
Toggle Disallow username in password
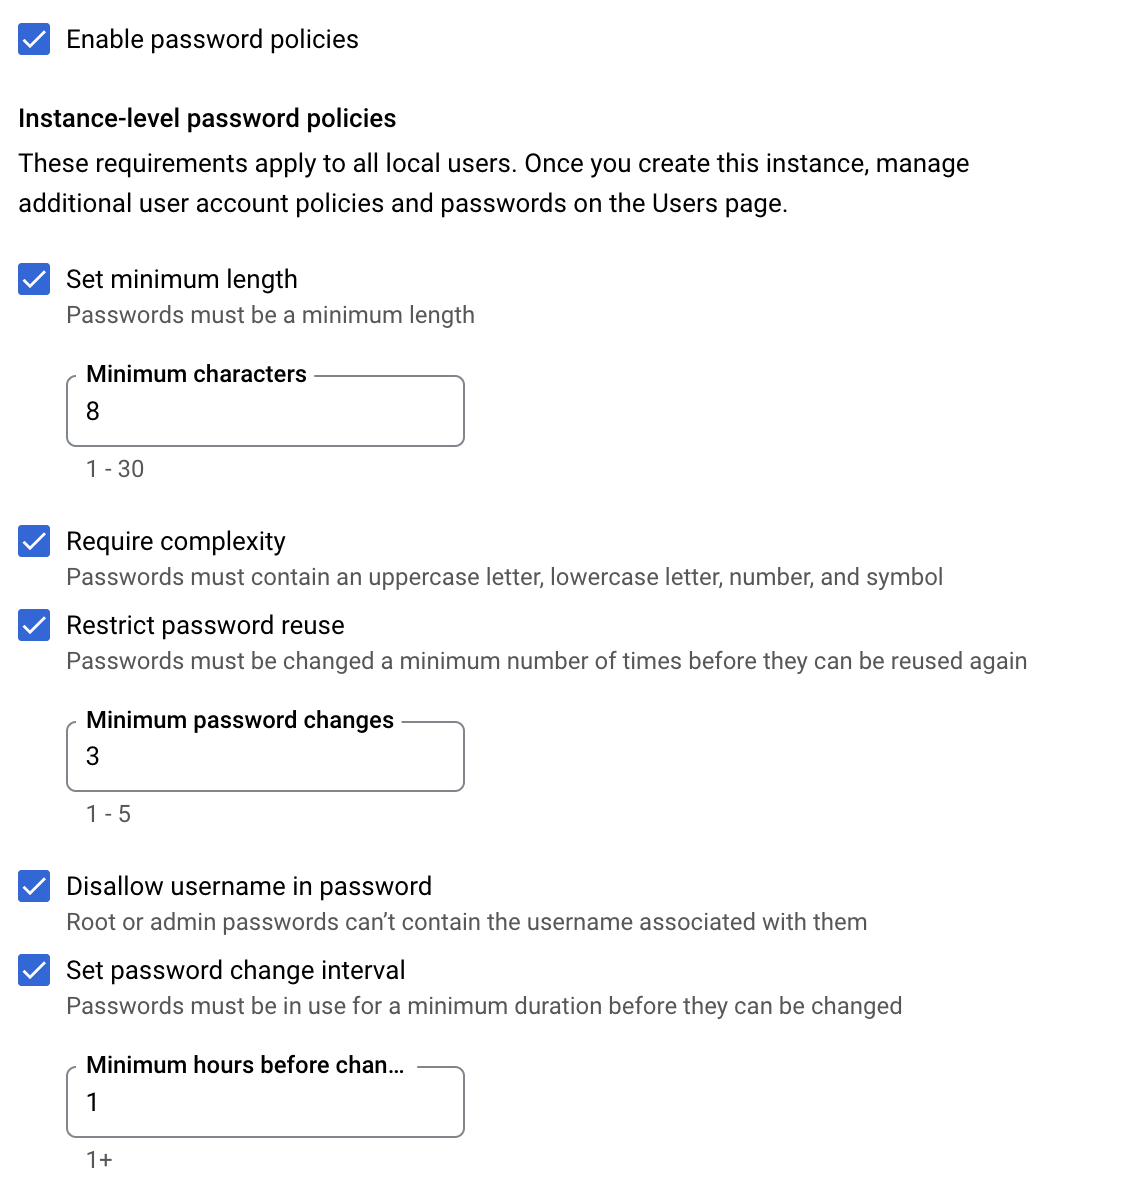tap(33, 886)
